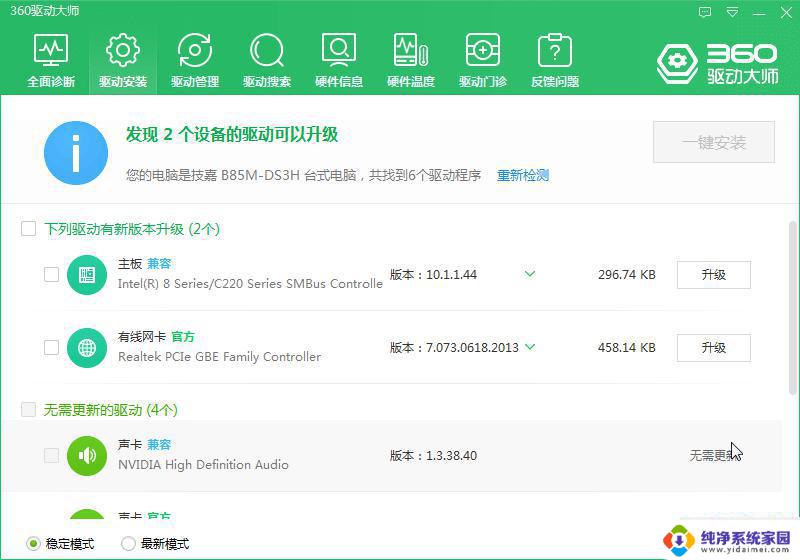
Task: Open 驱动搜索 driver search icon
Action: [x=267, y=60]
